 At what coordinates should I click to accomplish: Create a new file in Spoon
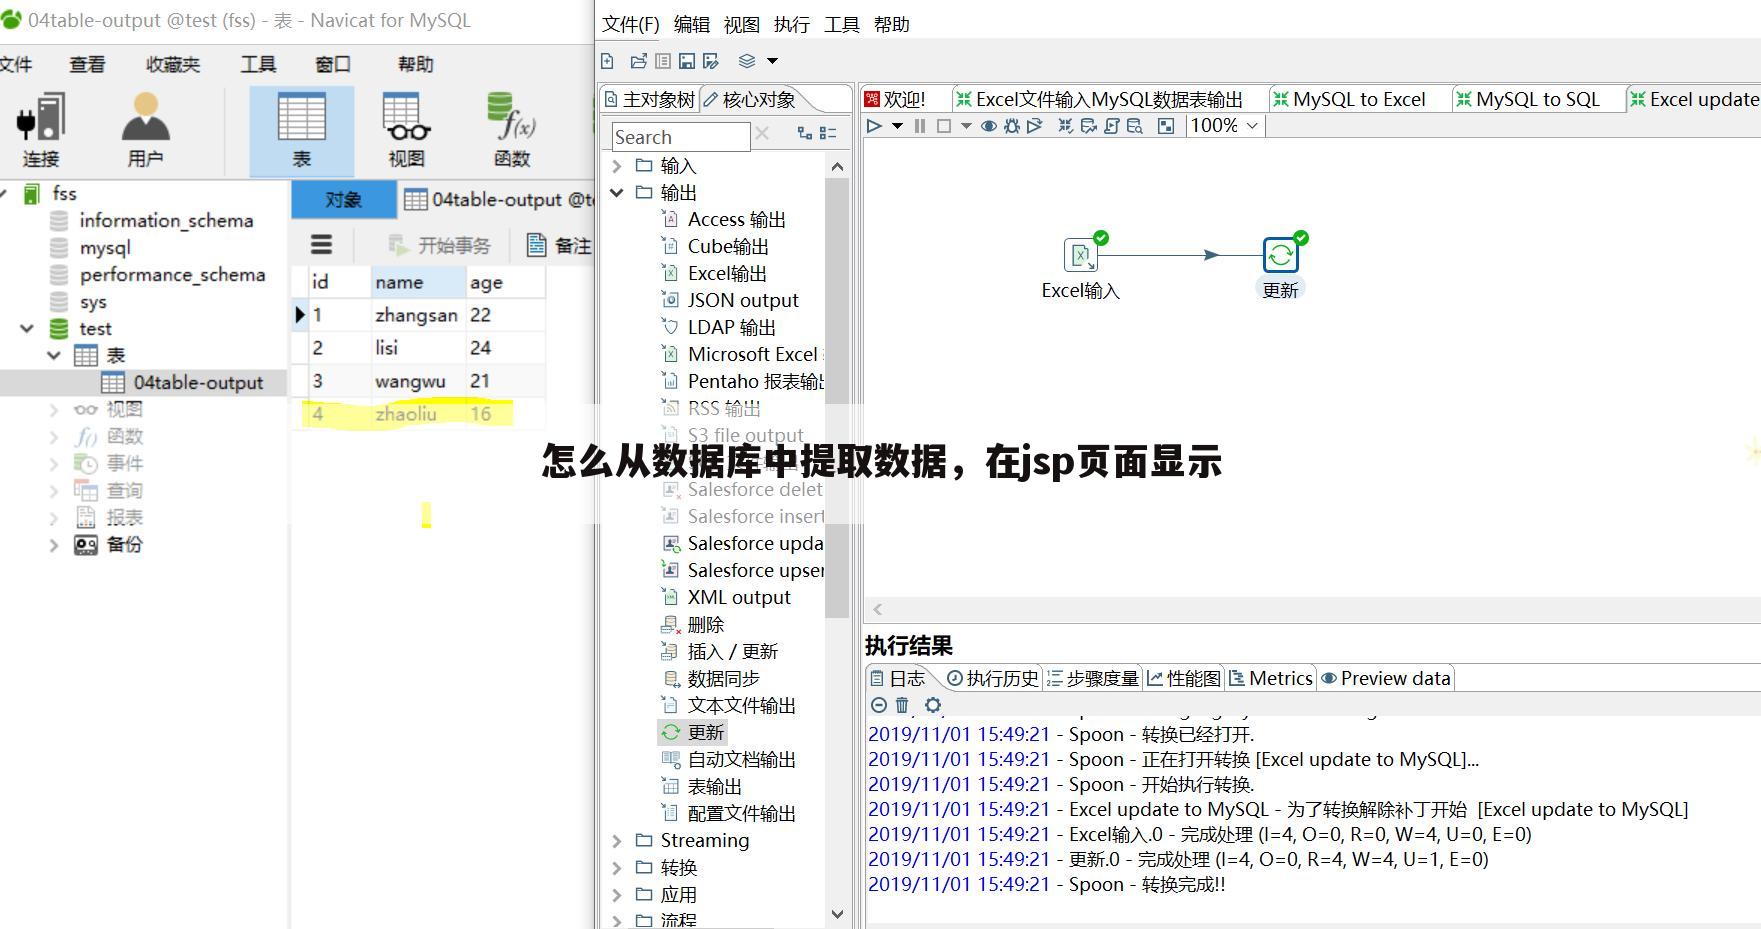(607, 61)
